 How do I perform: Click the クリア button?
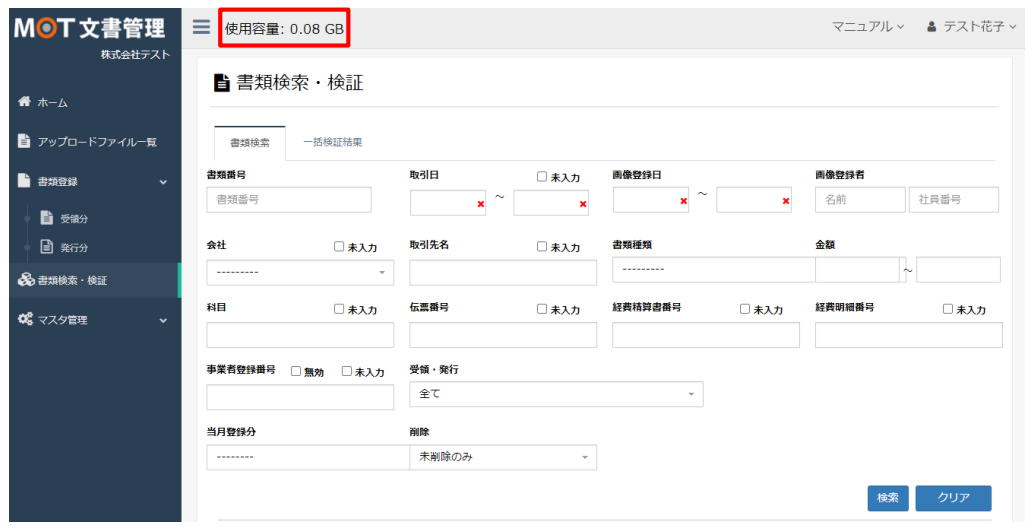click(953, 498)
